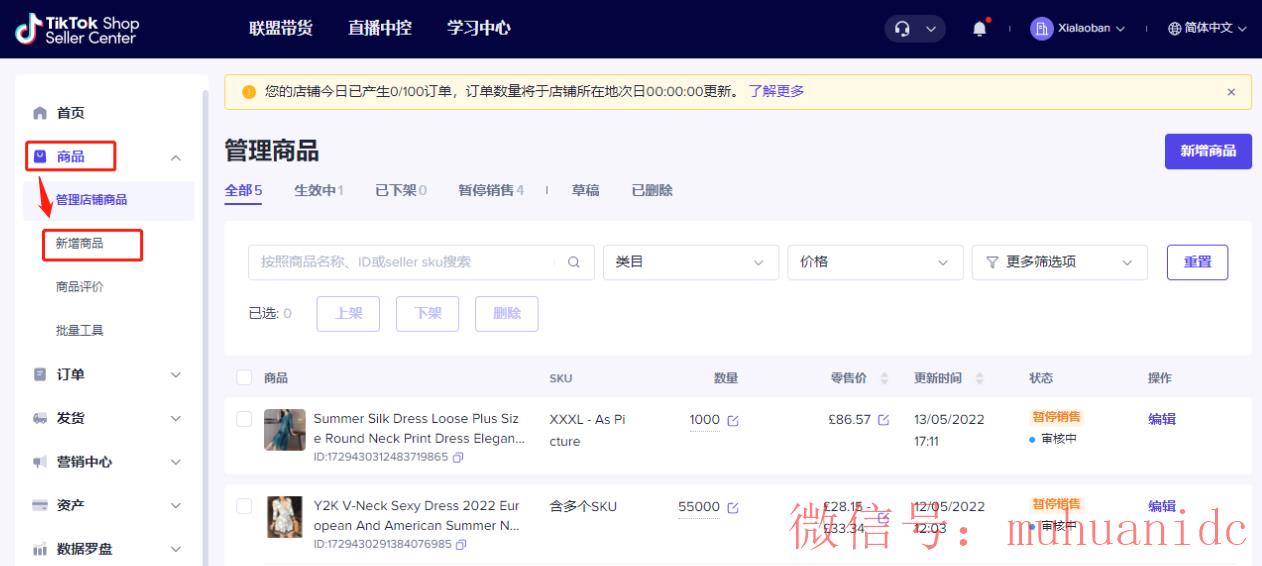Click the TikTok Shop Seller Center logo
Screen dimensions: 1262x566
(x=77, y=29)
